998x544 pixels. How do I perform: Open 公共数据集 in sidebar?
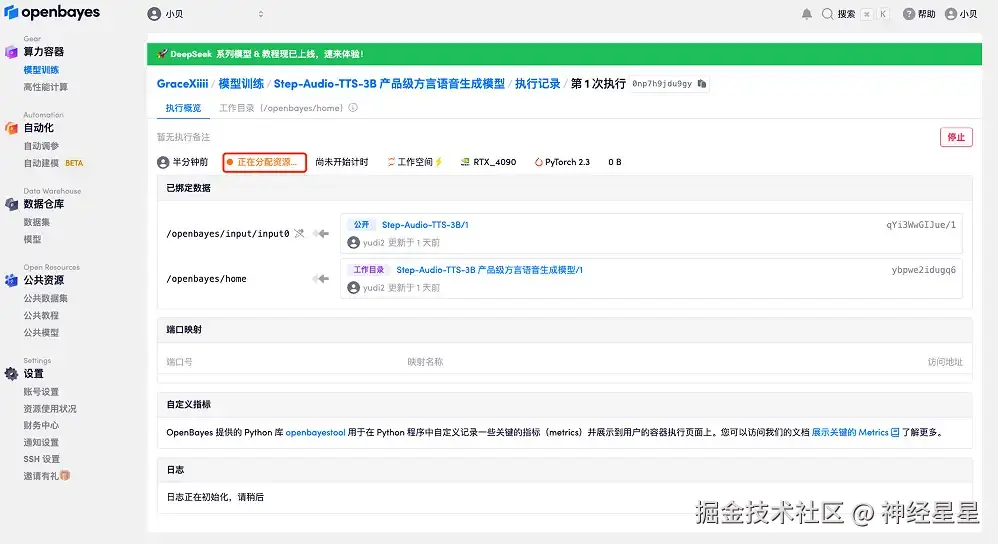pos(46,298)
